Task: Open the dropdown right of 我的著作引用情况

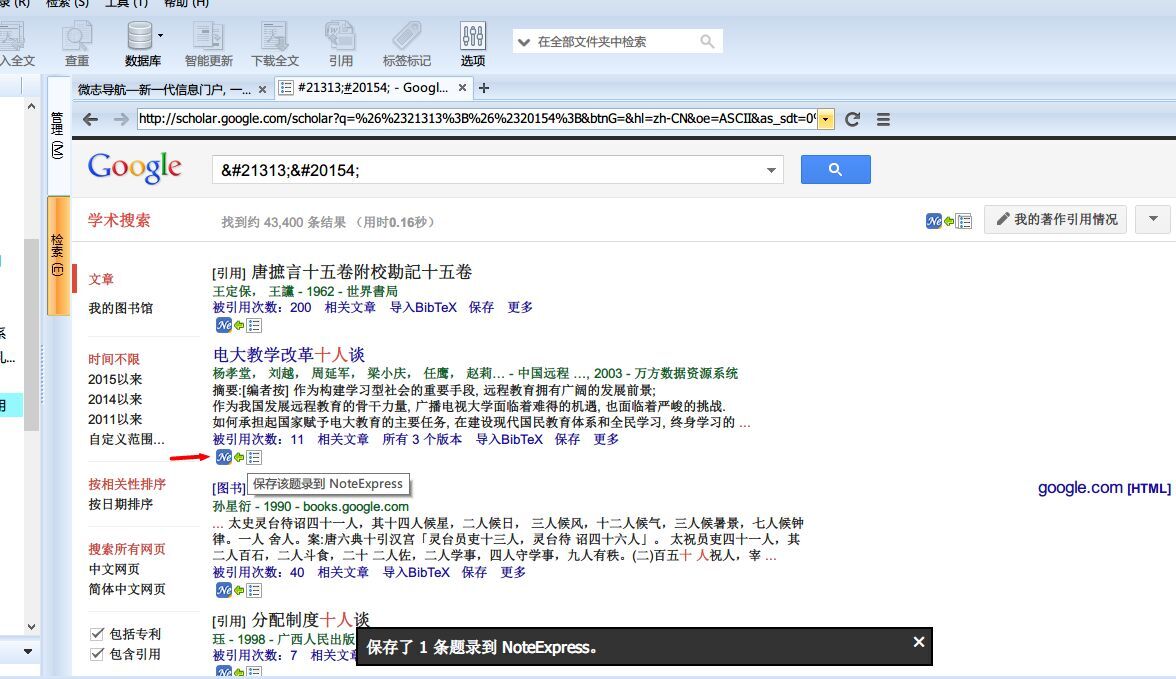Action: [x=1153, y=219]
